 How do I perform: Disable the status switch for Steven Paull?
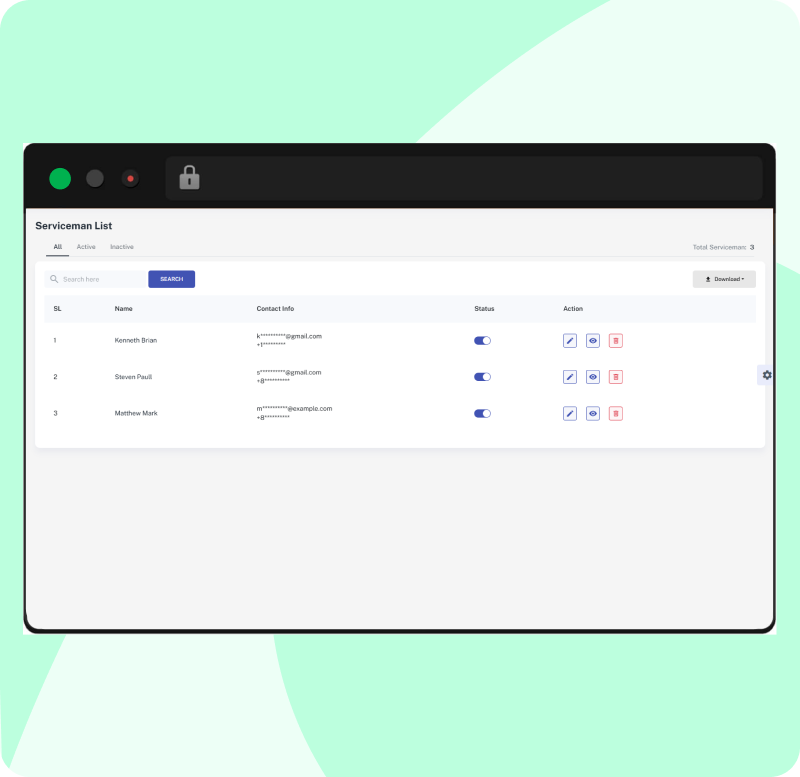[x=482, y=377]
